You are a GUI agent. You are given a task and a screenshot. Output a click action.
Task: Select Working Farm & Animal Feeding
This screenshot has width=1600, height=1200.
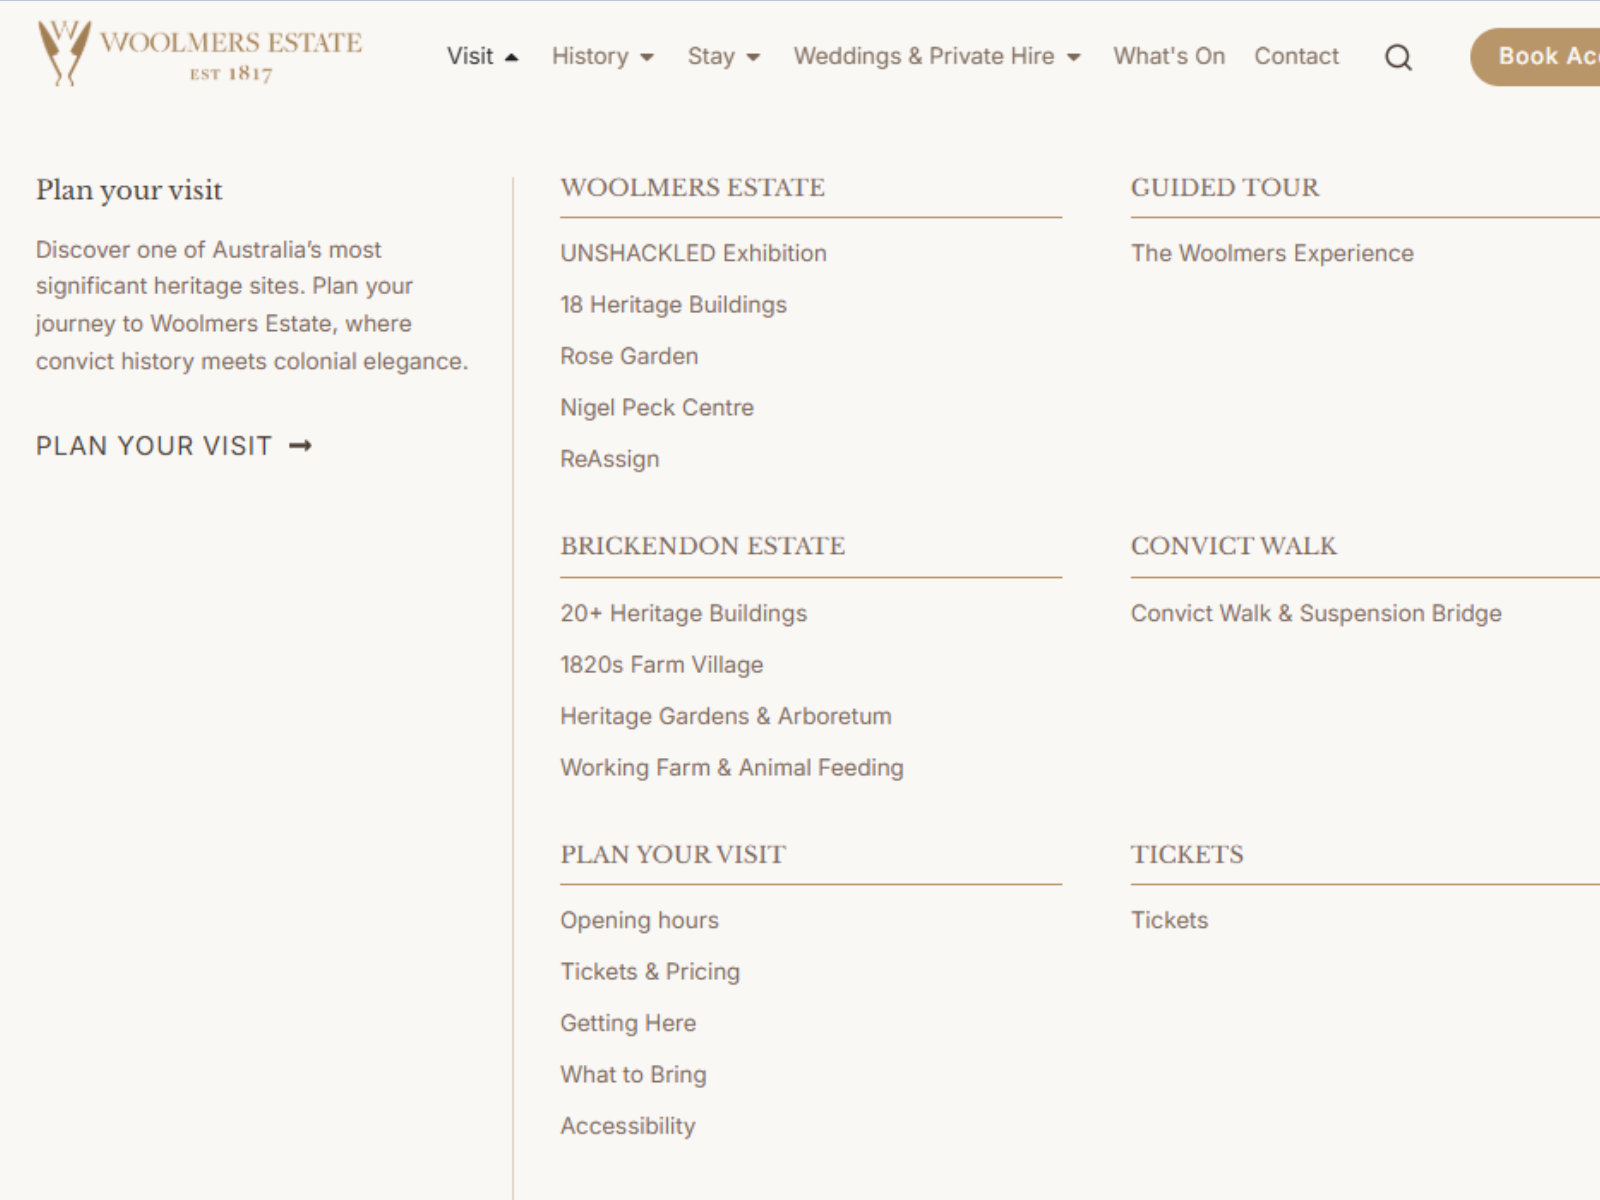point(732,768)
